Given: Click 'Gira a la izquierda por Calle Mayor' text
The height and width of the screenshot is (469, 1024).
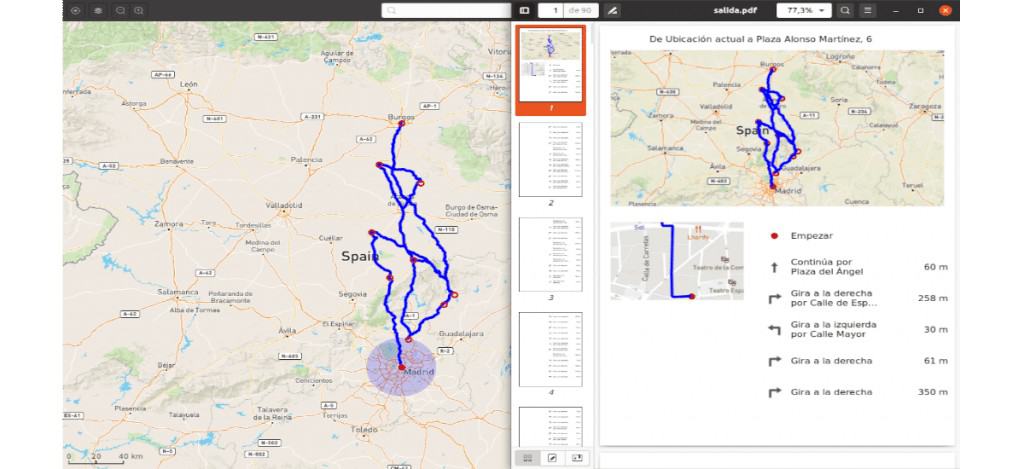Looking at the screenshot, I should (833, 329).
